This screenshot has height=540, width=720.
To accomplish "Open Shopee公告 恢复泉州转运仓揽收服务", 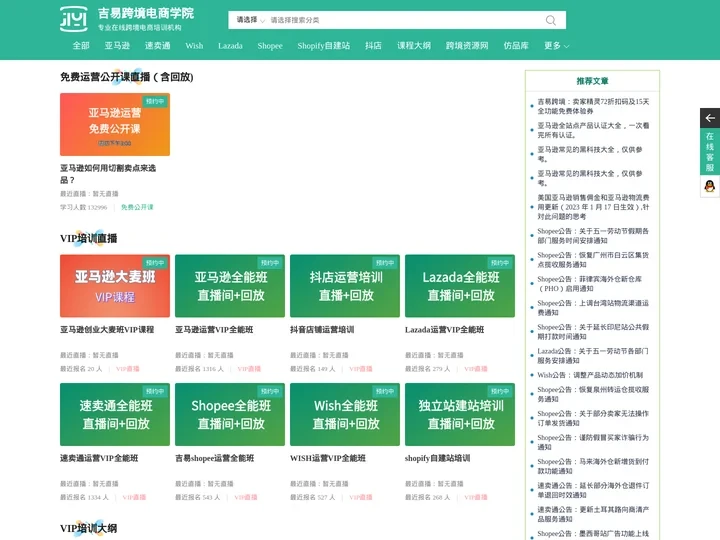I will point(593,394).
